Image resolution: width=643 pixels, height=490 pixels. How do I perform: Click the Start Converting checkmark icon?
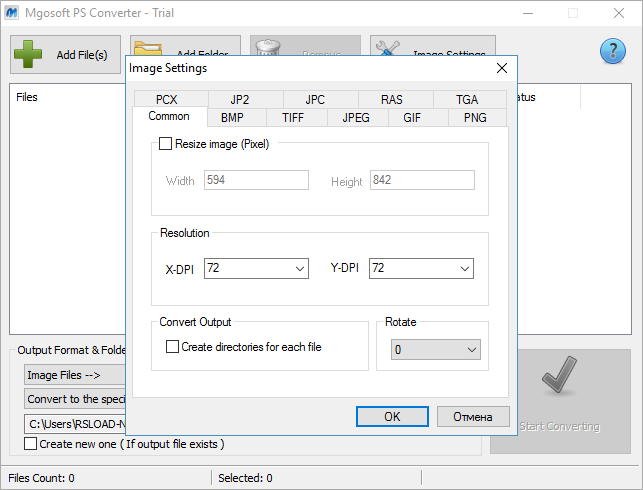560,374
